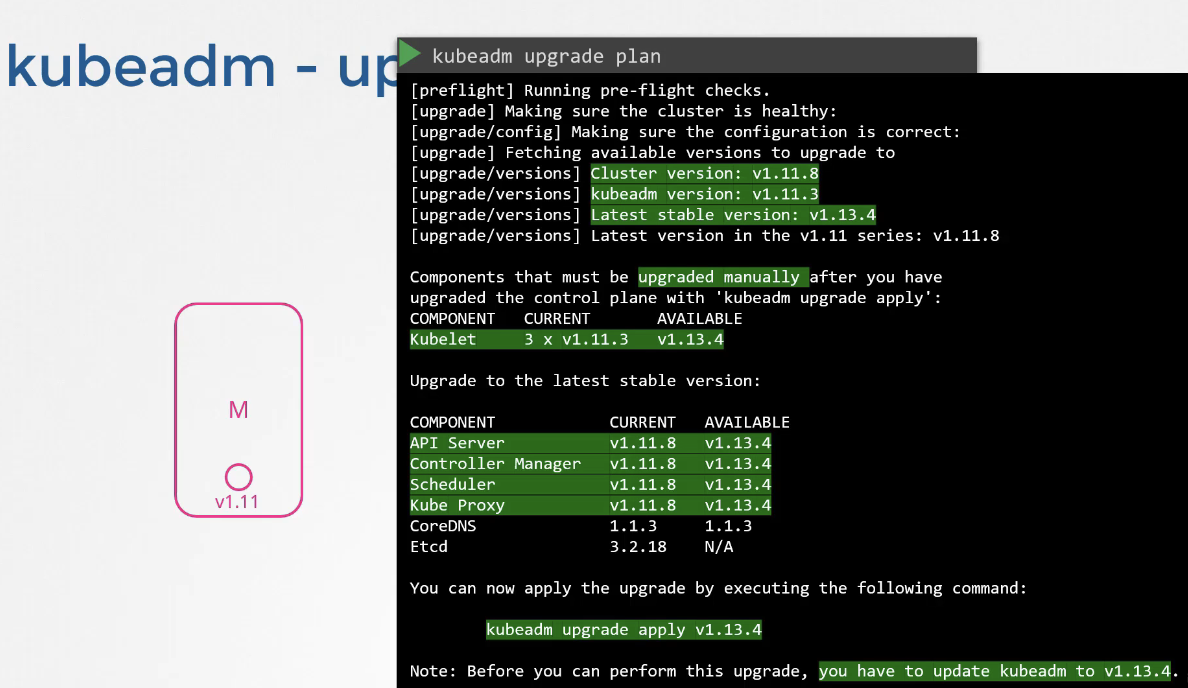Click '3 x v1.11.3' in the Kubelet row
Viewport: 1188px width, 688px height.
576,339
